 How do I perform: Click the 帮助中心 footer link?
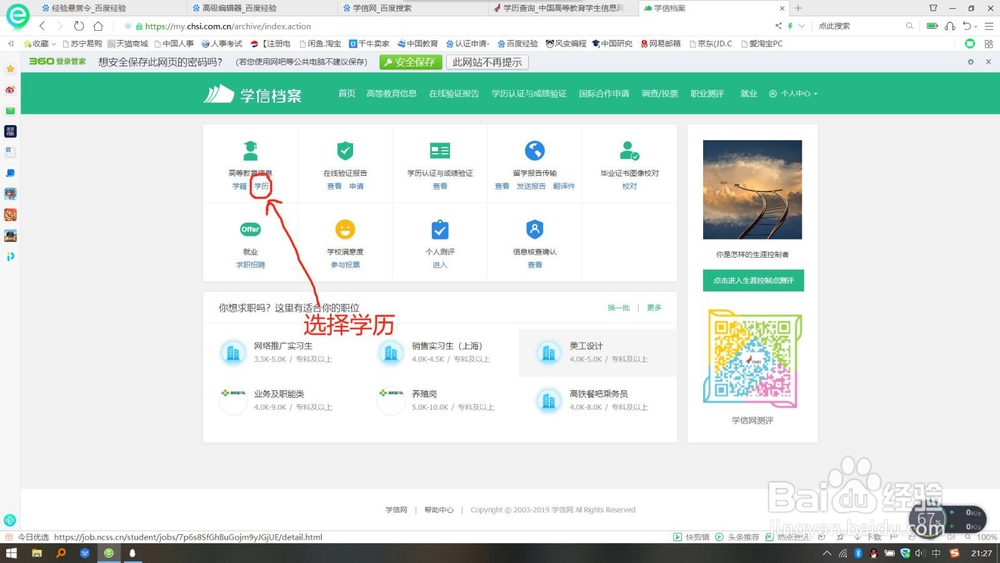point(439,509)
